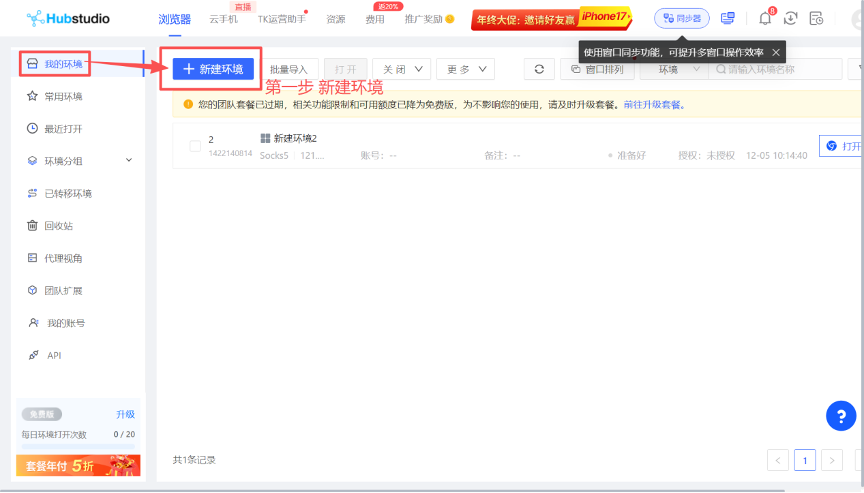Viewport: 864px width, 493px height.
Task: Open 最近打开 recent list
Action: (63, 129)
